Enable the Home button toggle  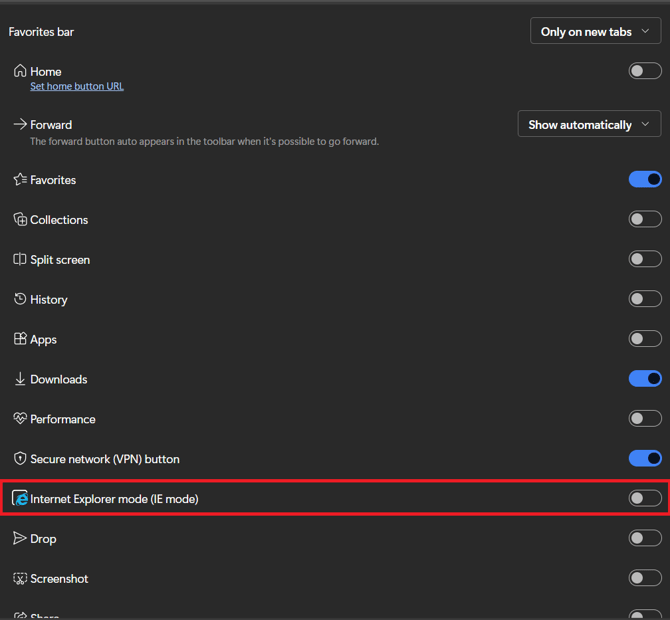645,71
